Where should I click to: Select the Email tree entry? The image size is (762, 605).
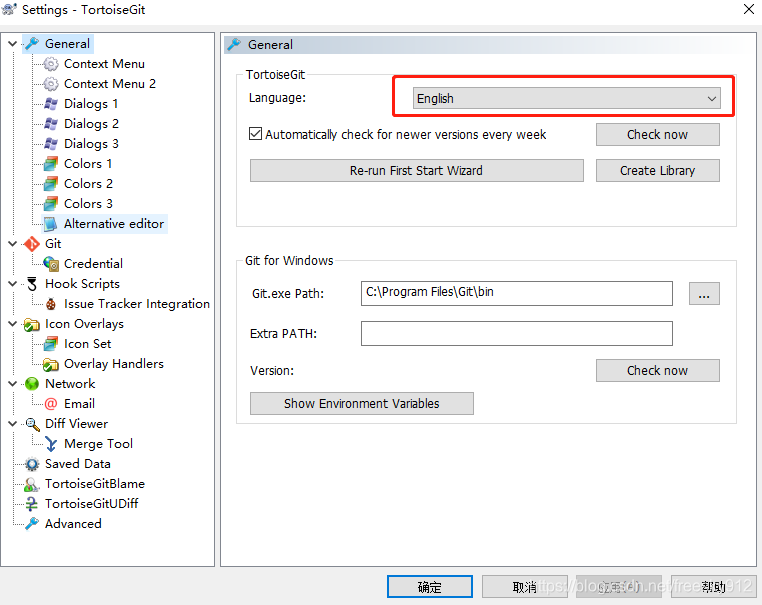(x=79, y=403)
